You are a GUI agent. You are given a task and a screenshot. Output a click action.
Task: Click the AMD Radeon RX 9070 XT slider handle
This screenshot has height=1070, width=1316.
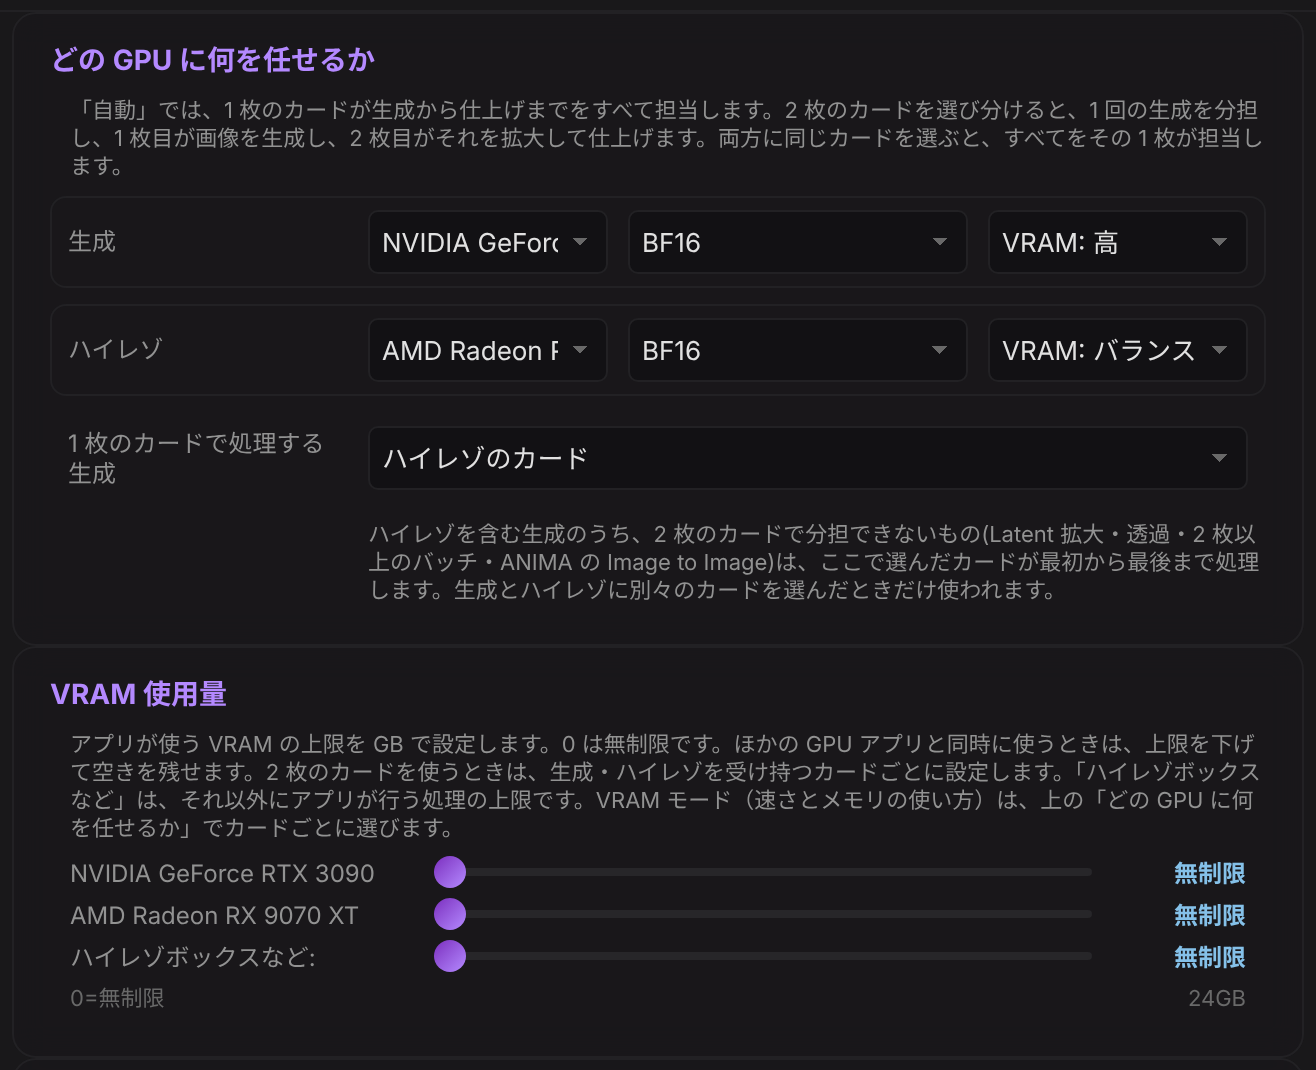pyautogui.click(x=450, y=914)
